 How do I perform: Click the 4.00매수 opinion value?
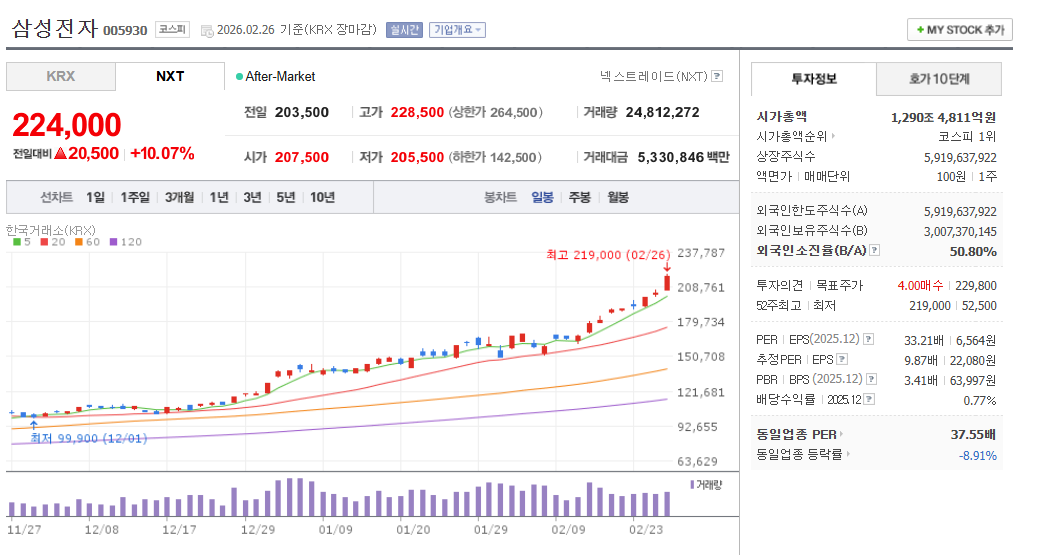(x=920, y=285)
